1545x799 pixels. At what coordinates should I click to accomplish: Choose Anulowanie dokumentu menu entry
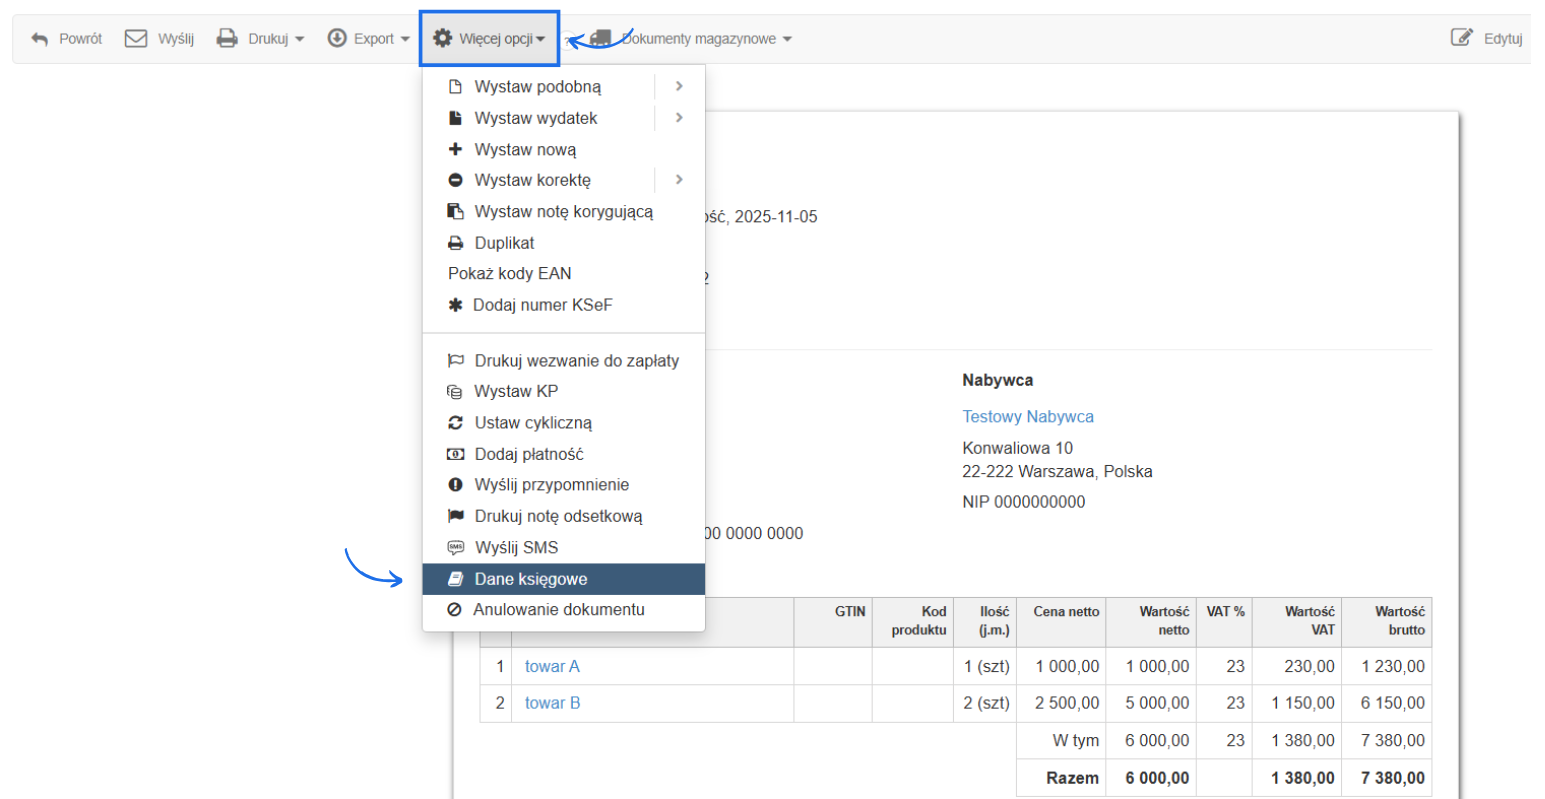pyautogui.click(x=558, y=610)
